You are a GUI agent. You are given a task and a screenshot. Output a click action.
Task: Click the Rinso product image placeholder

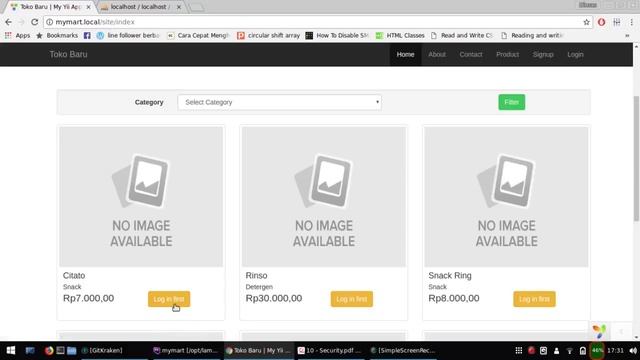tap(324, 197)
